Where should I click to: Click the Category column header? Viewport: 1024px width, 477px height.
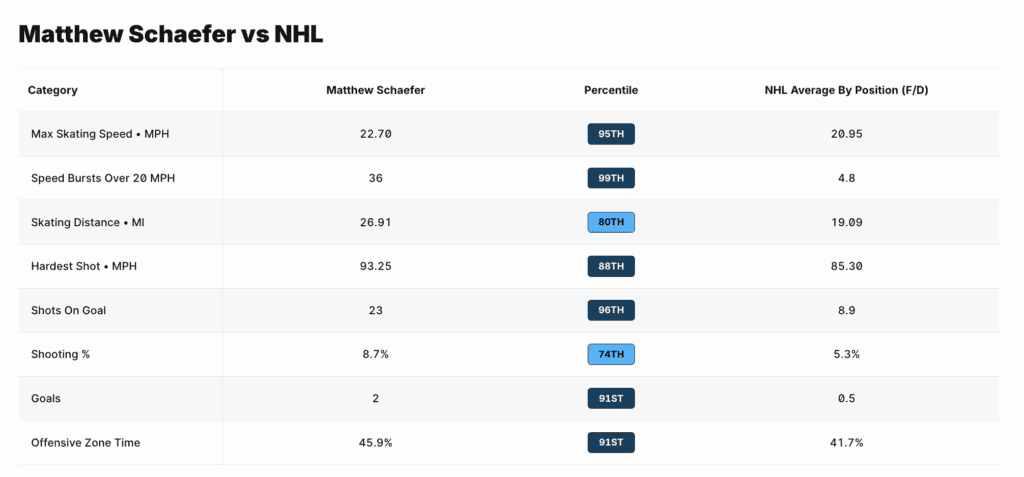click(53, 90)
